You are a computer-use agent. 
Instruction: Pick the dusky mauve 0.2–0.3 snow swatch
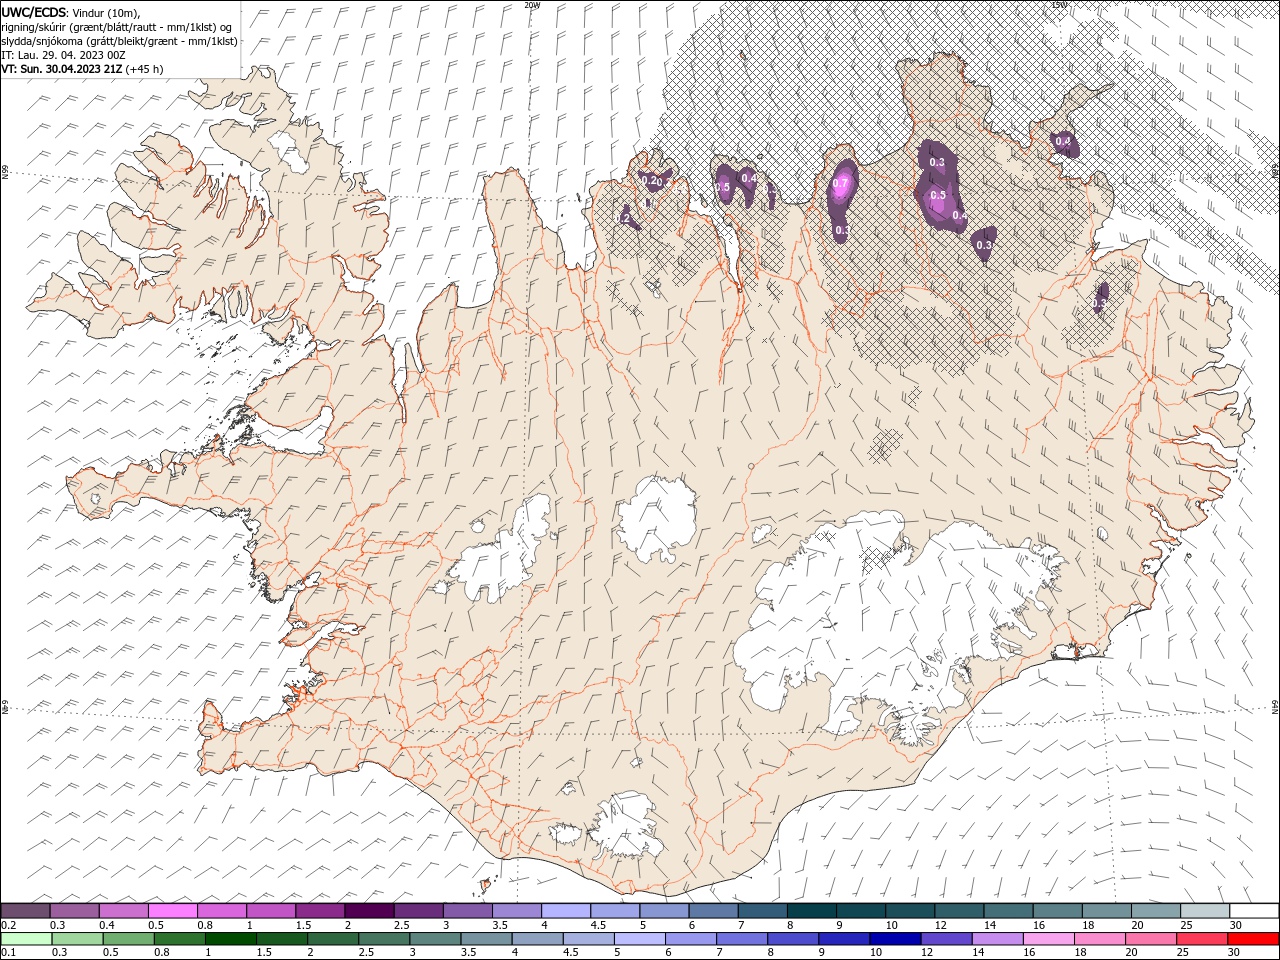[25, 911]
